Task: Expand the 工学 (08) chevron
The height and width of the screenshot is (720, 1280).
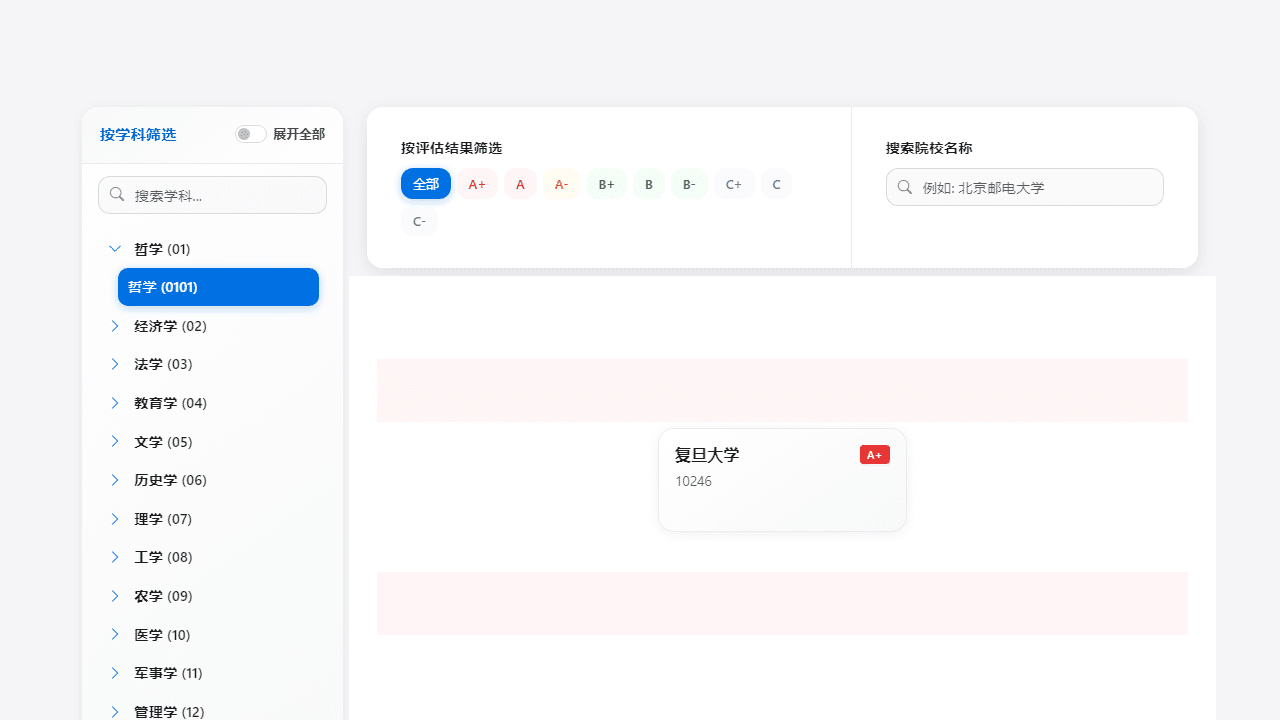Action: [115, 557]
